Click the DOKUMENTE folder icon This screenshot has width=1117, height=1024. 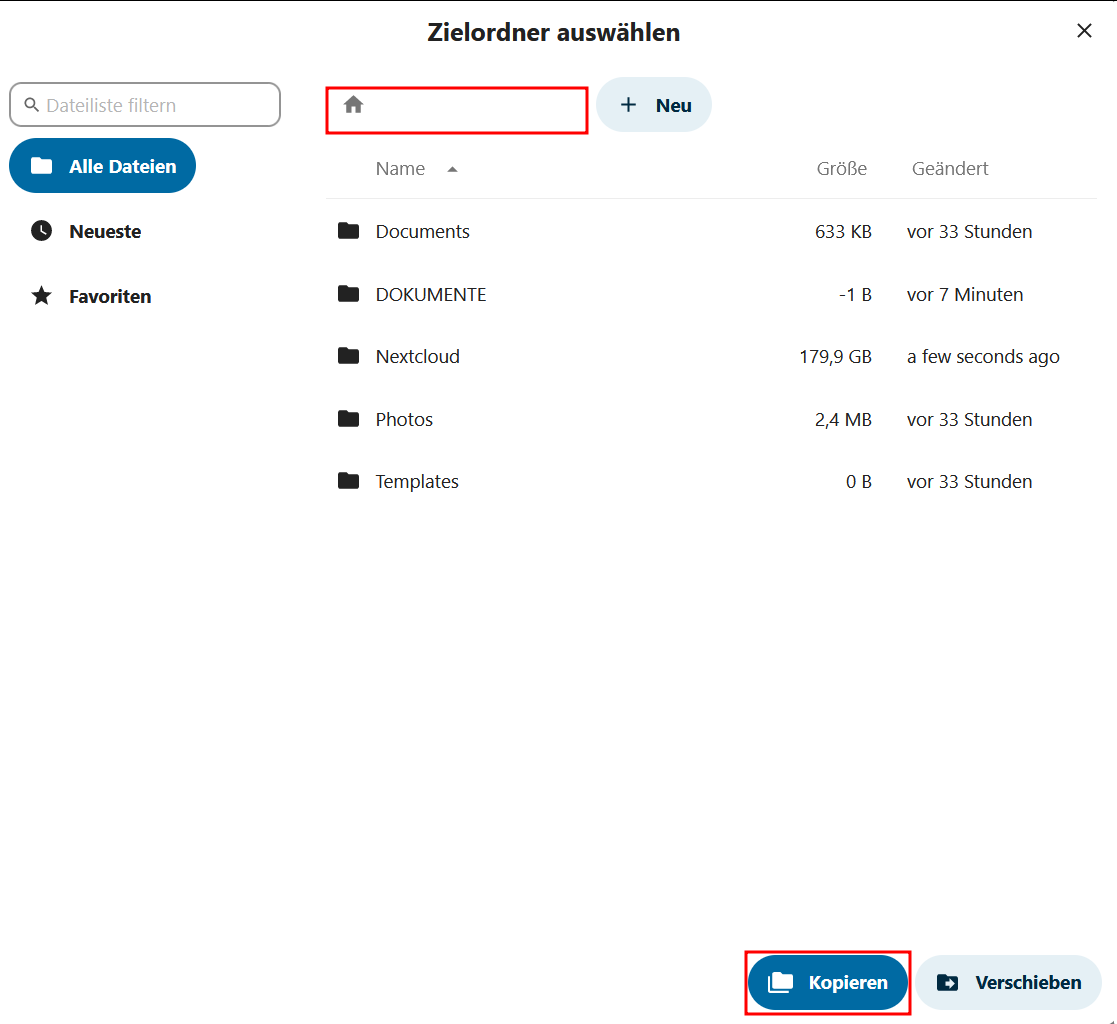[x=348, y=294]
